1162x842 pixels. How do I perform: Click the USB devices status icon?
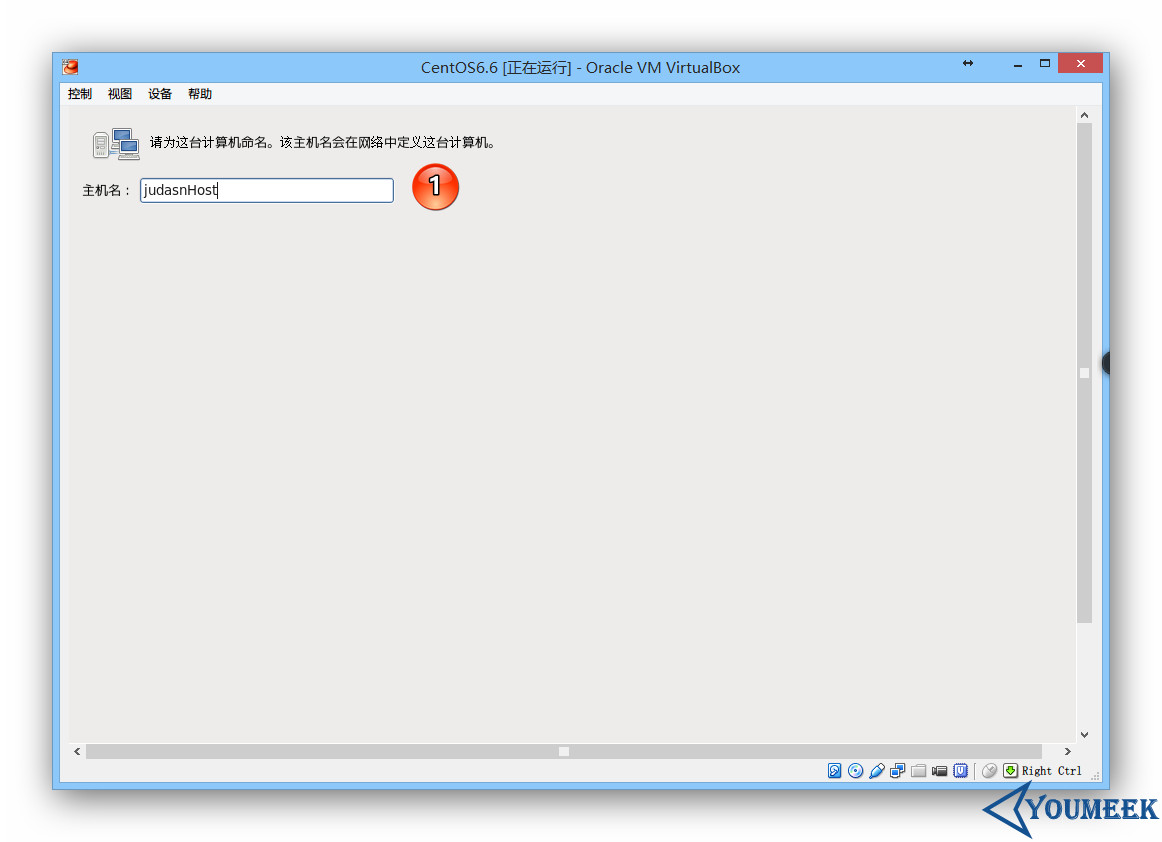pos(875,770)
